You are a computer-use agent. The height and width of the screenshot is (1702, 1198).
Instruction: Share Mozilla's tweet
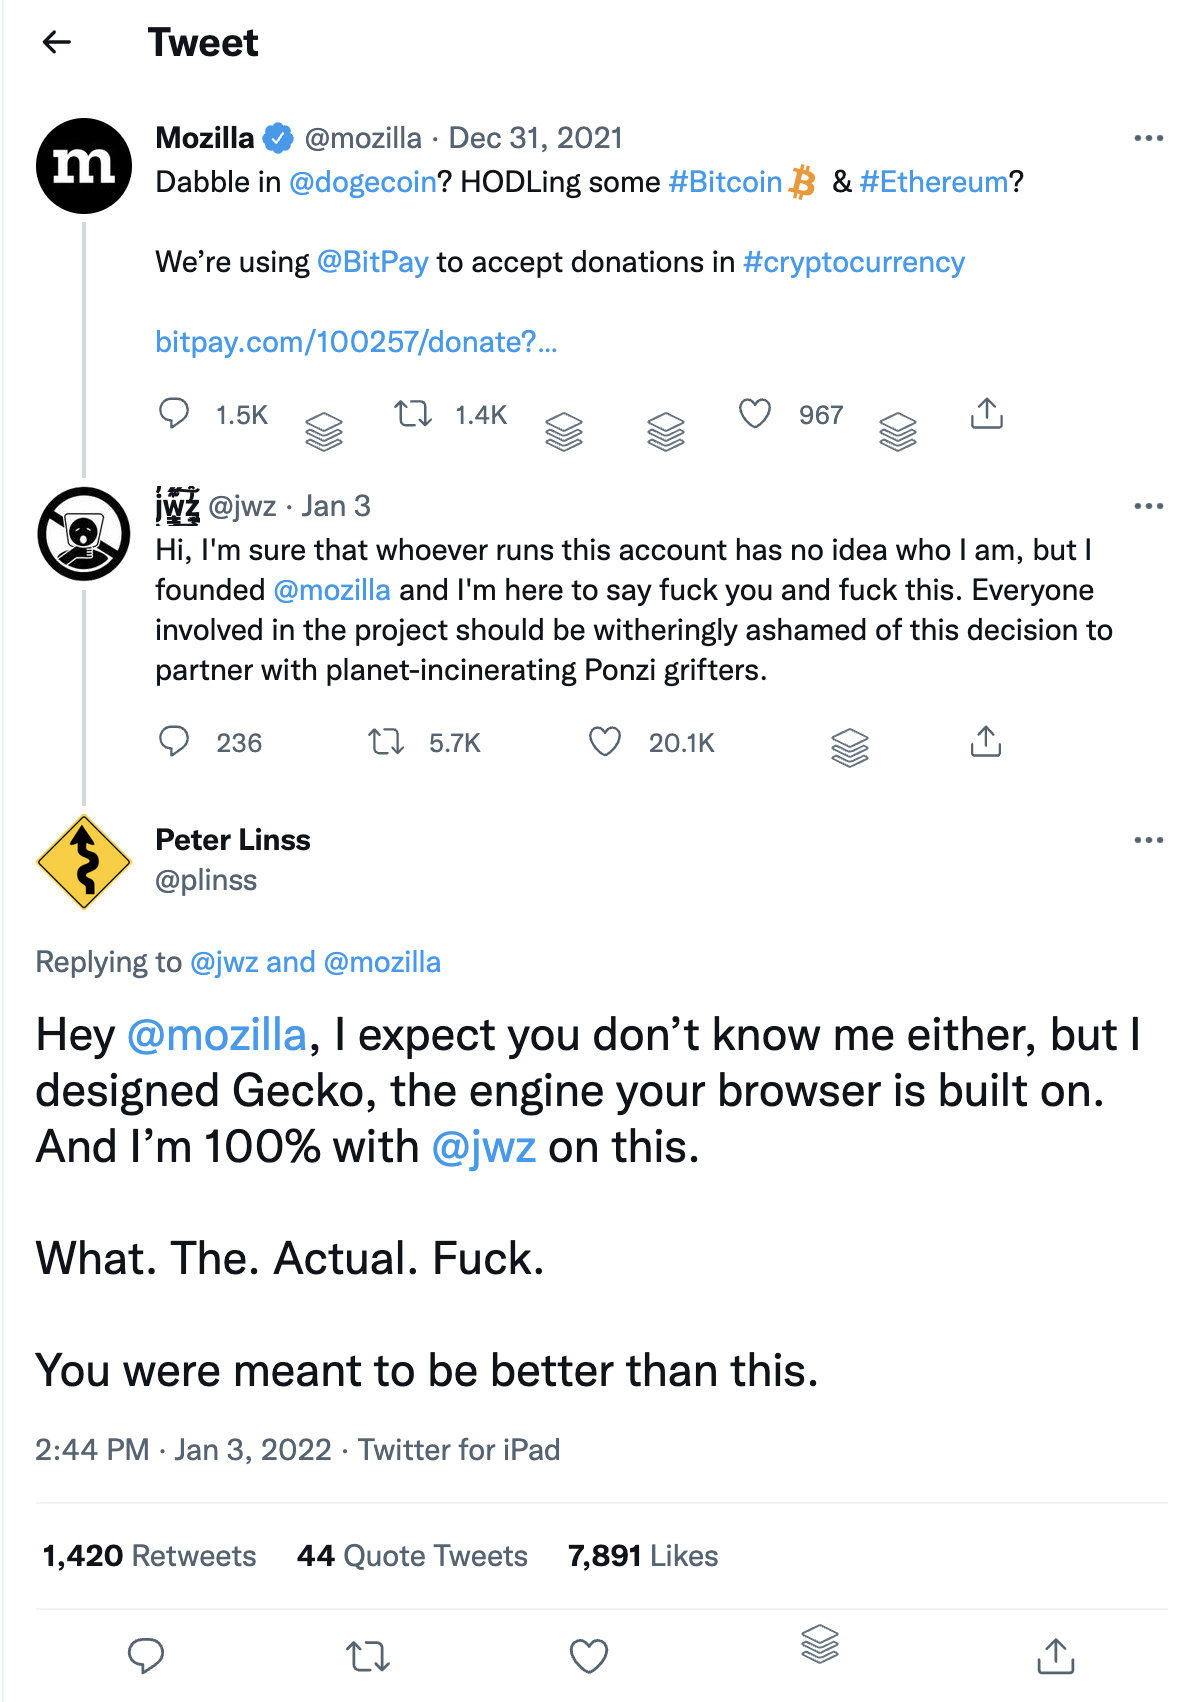(986, 413)
